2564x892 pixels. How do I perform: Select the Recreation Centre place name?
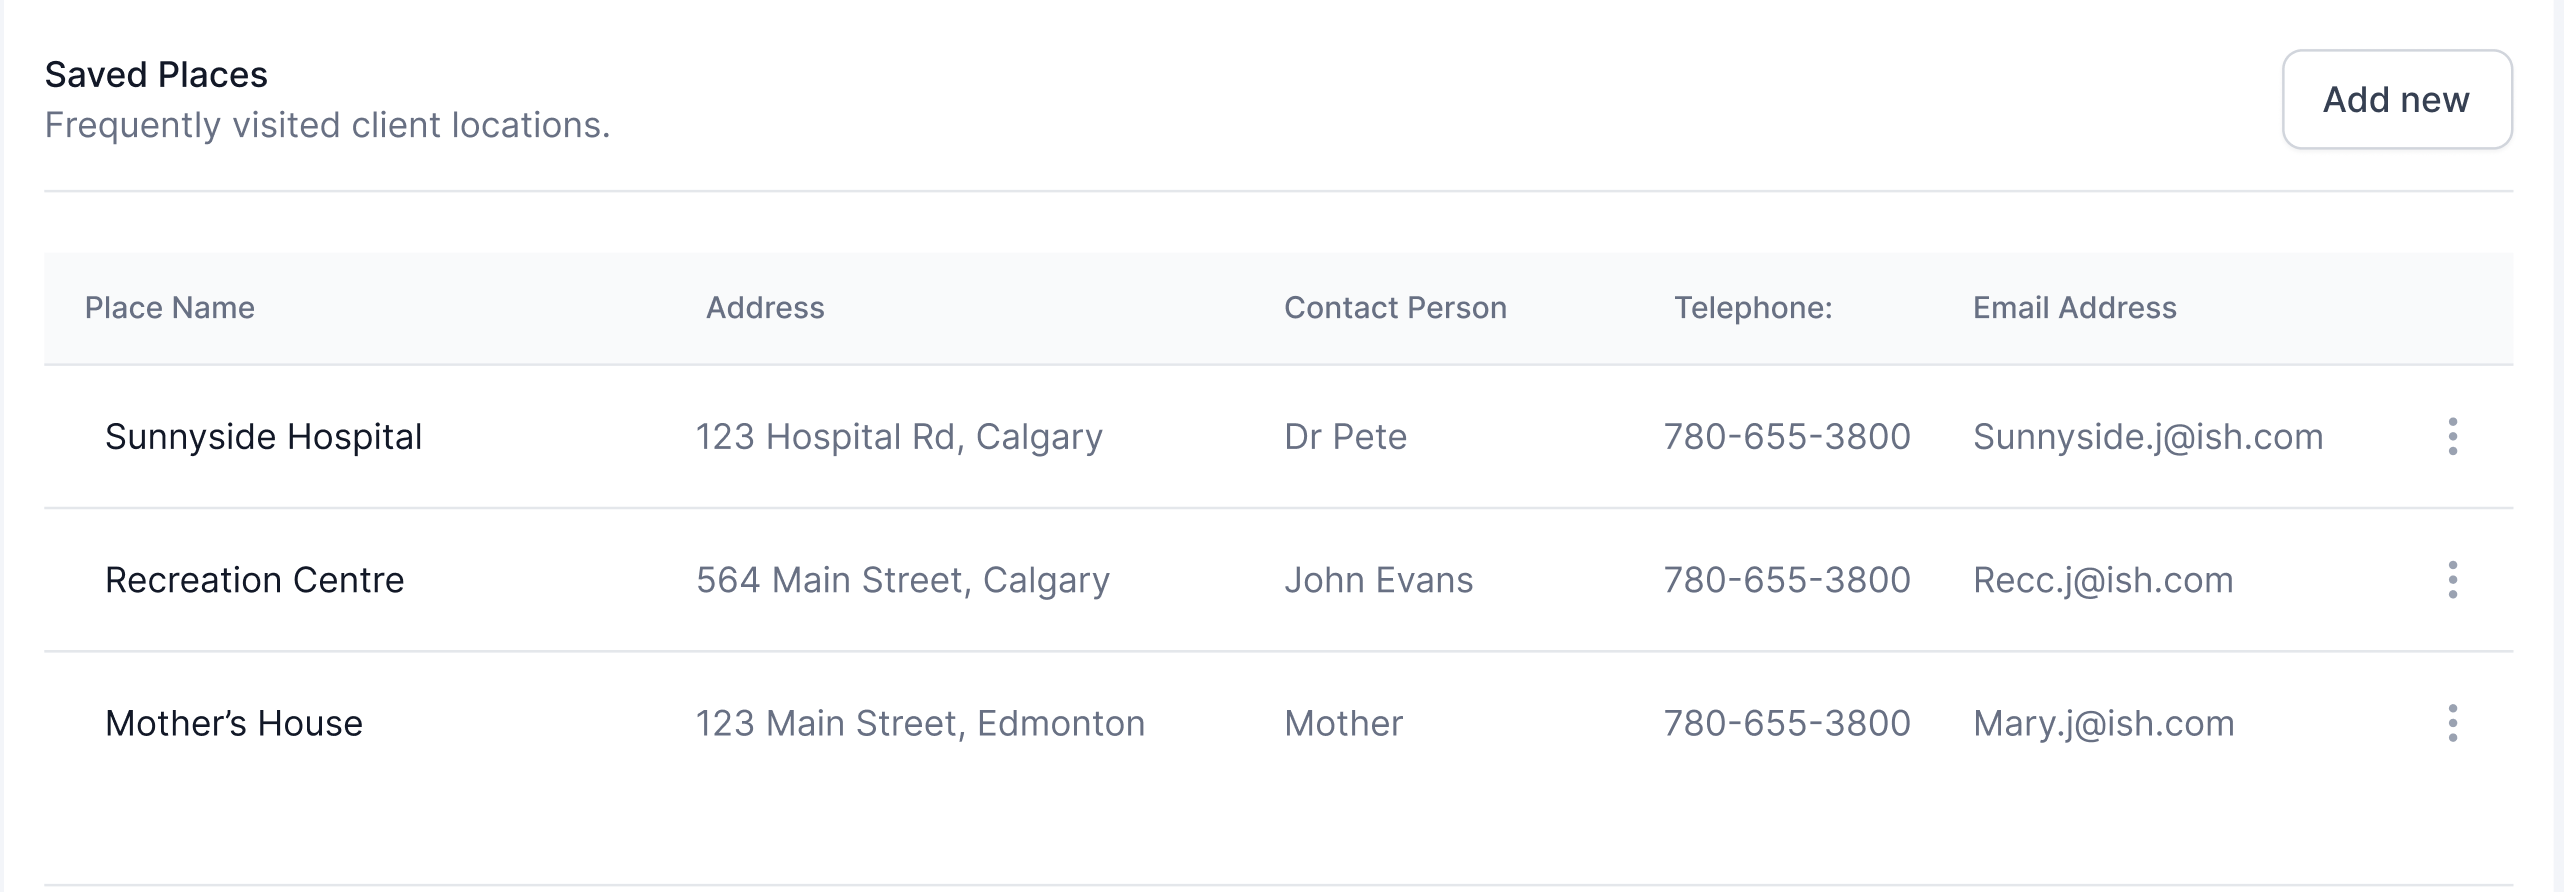(254, 580)
